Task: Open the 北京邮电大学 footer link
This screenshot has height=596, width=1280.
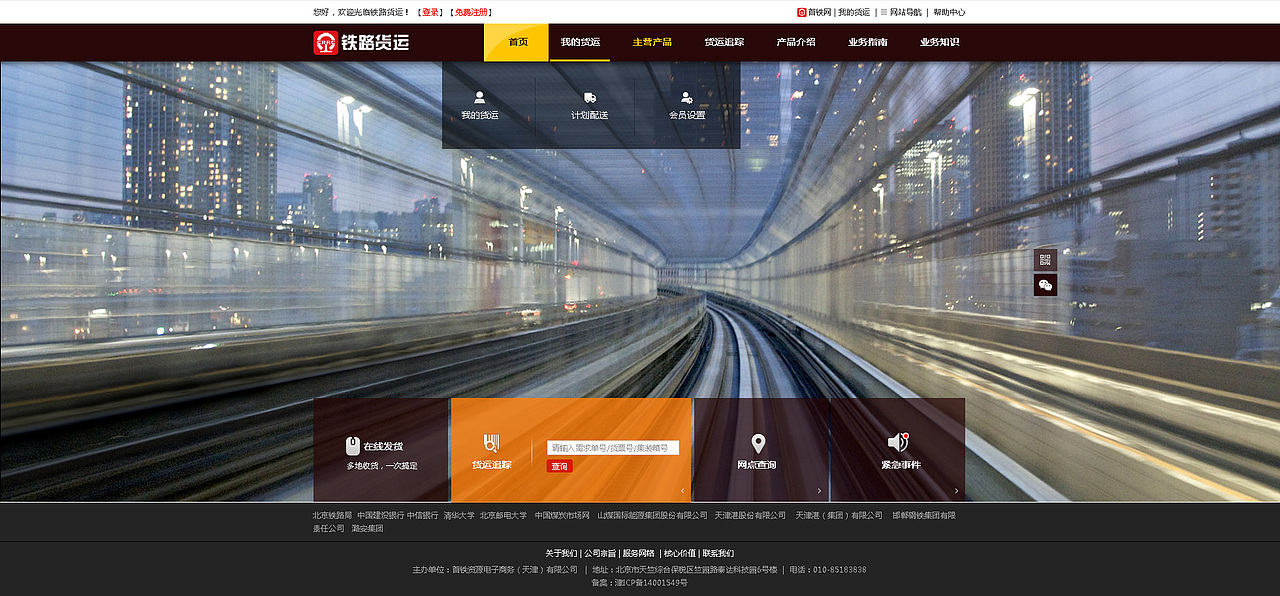Action: pos(503,516)
